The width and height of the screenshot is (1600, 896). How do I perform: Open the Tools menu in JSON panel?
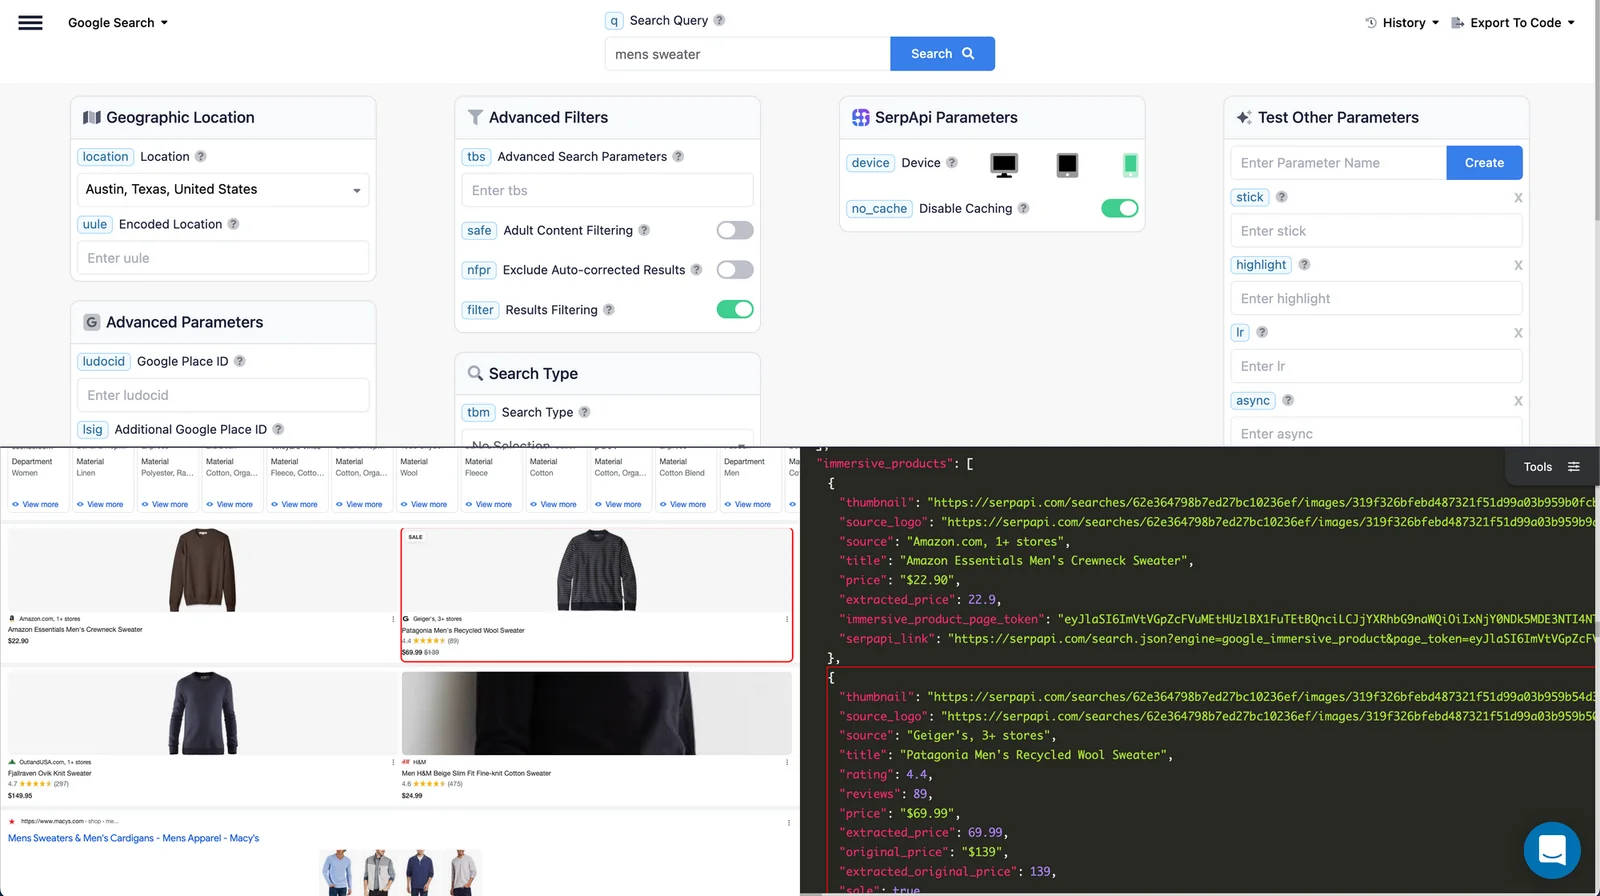click(1551, 467)
